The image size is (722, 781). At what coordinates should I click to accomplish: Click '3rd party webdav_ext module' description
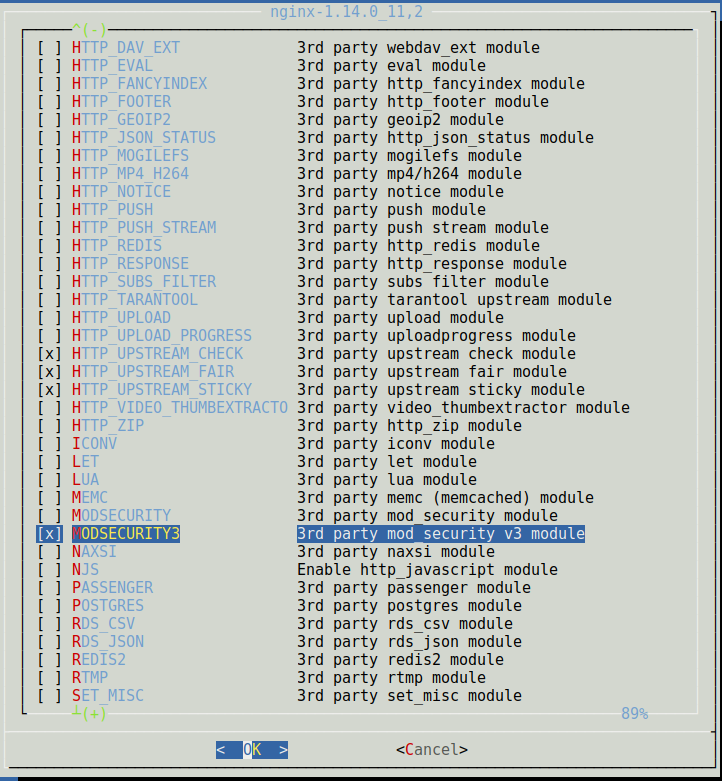418,48
